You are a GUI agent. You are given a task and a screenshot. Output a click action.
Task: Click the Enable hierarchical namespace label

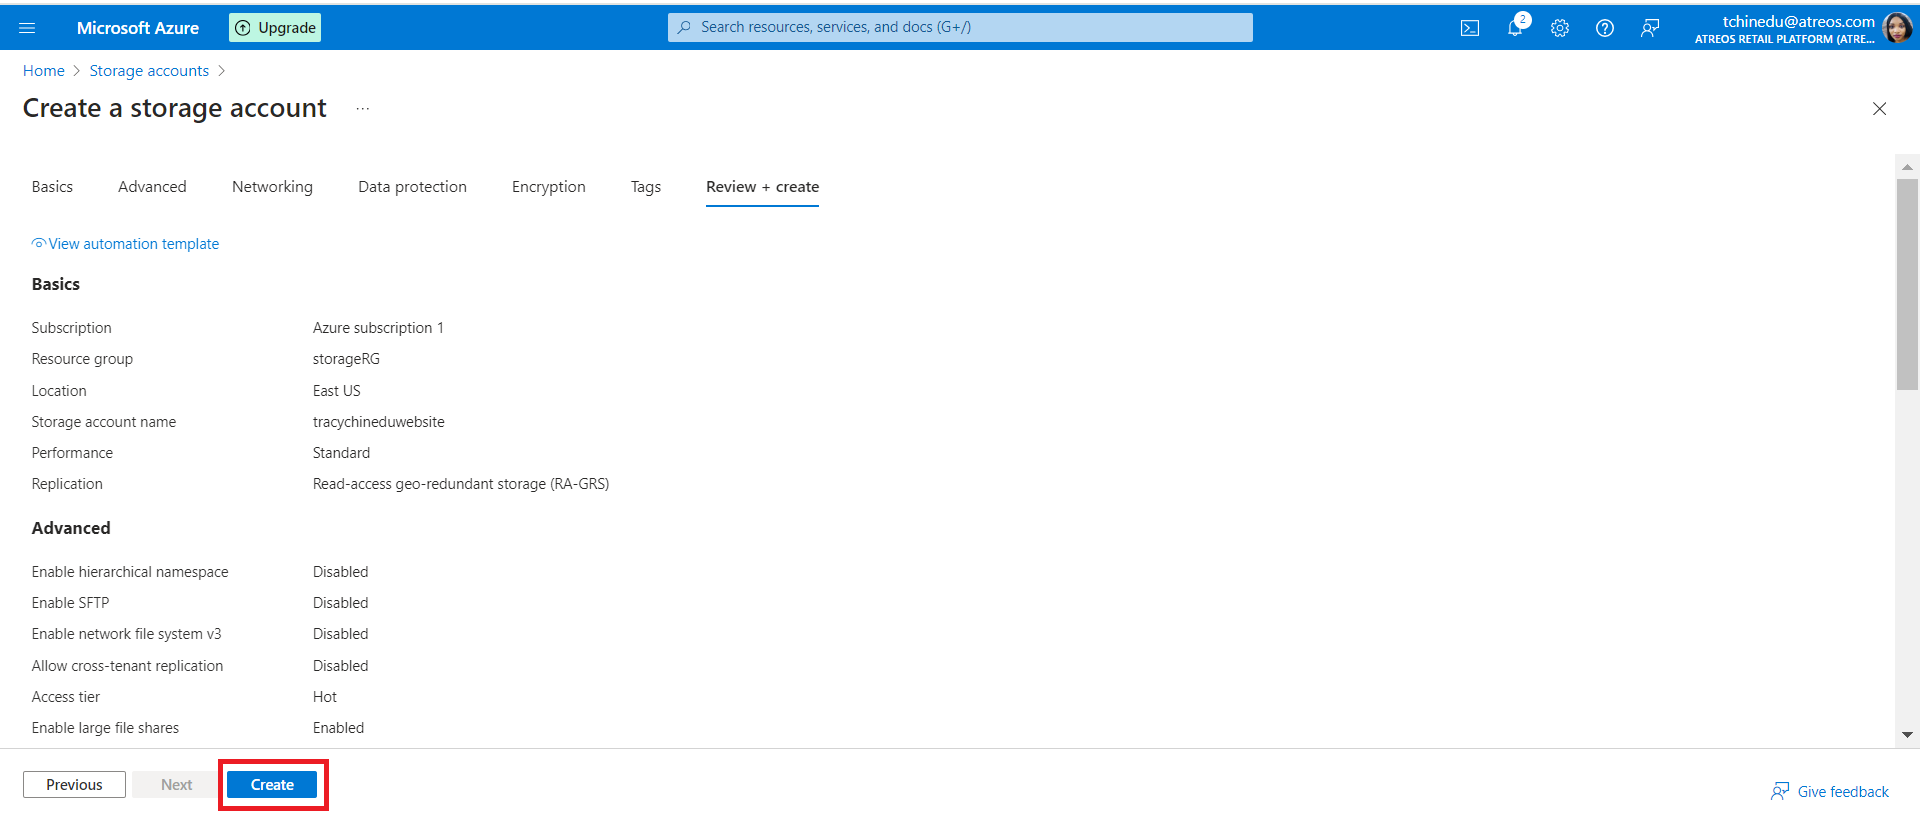click(x=130, y=572)
